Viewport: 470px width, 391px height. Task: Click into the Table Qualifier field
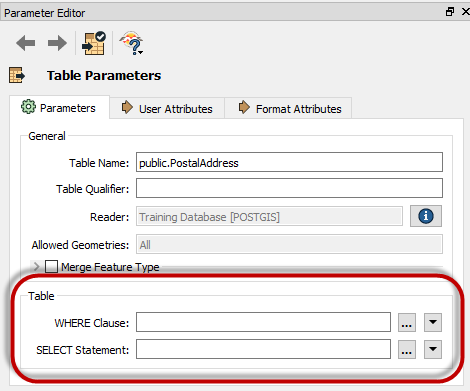coord(289,188)
